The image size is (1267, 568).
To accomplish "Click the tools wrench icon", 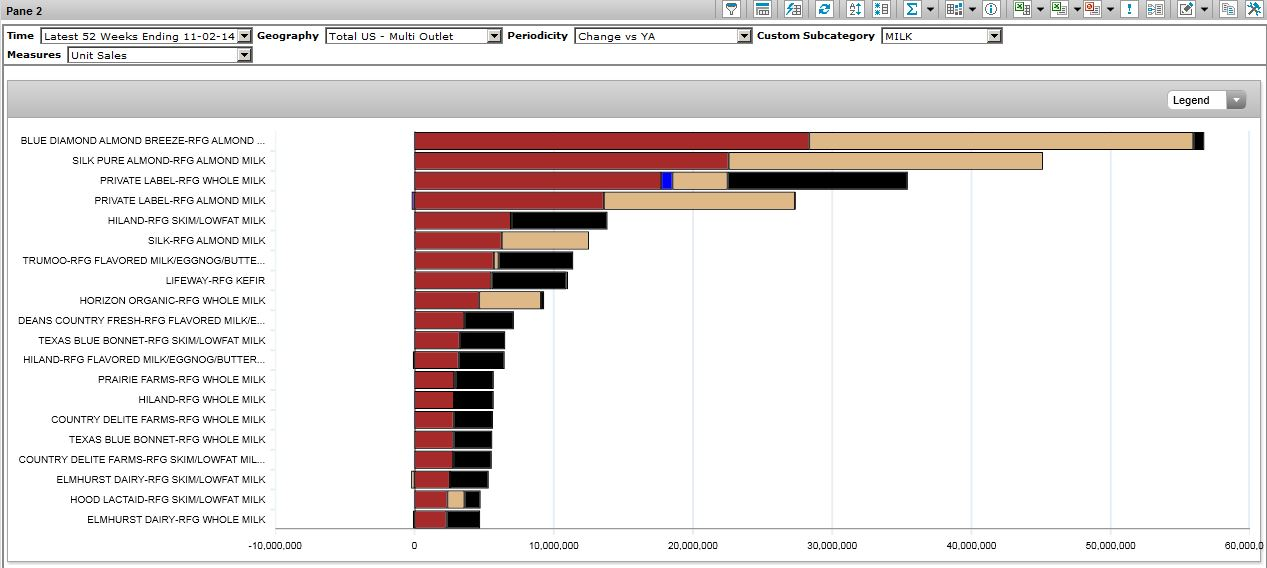I will click(x=1253, y=9).
